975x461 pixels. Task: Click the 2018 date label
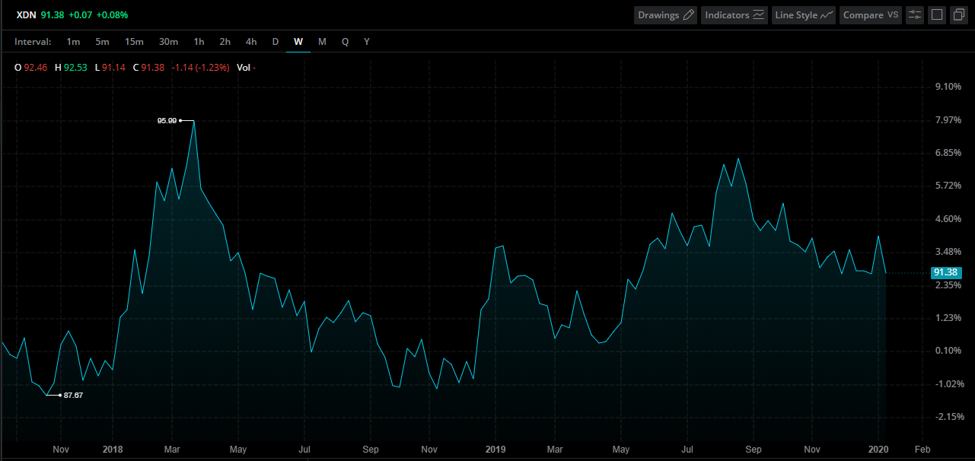point(113,449)
